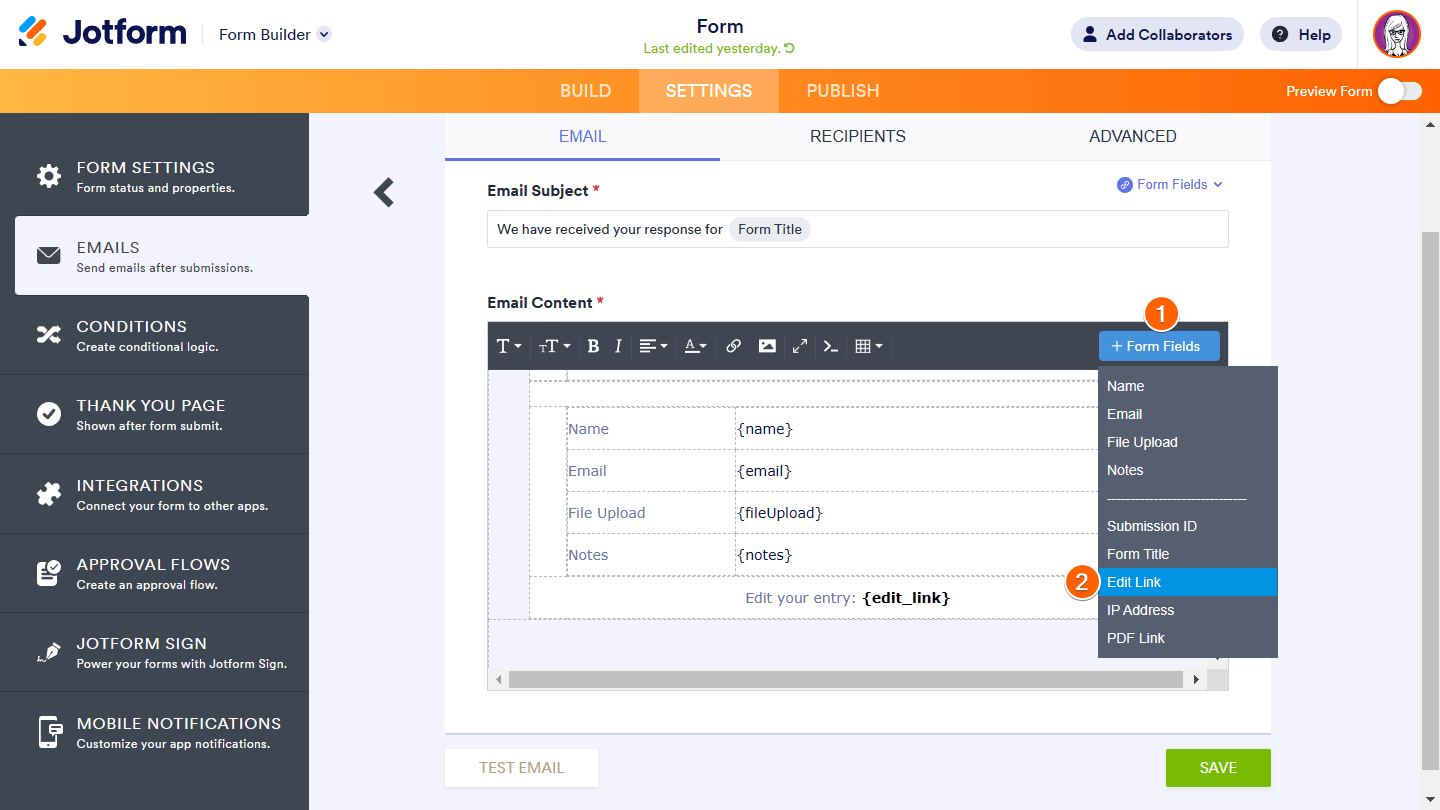Viewport: 1440px width, 810px height.
Task: Open the font family dropdown in the editor
Action: [x=509, y=346]
